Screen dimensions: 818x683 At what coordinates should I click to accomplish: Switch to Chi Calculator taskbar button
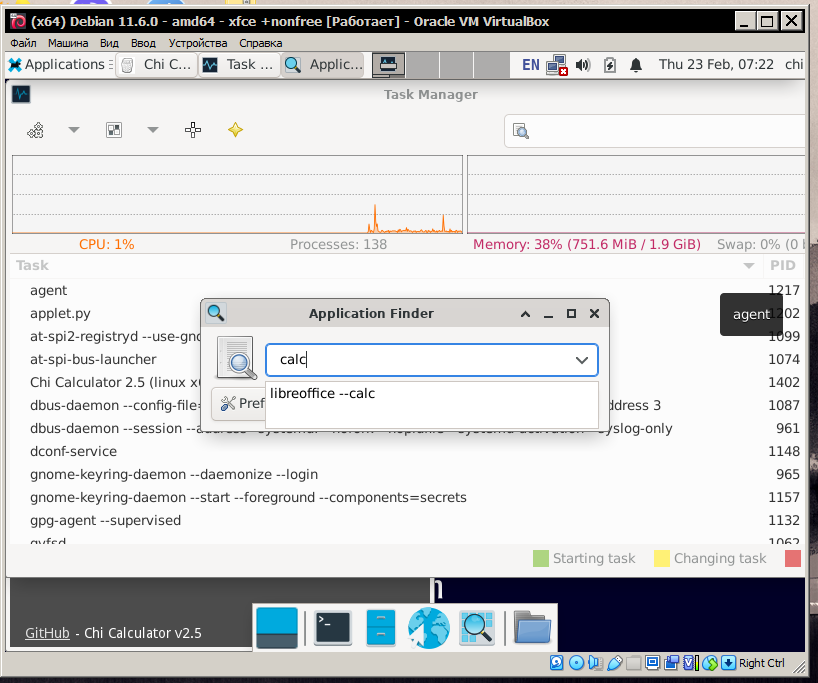157,65
